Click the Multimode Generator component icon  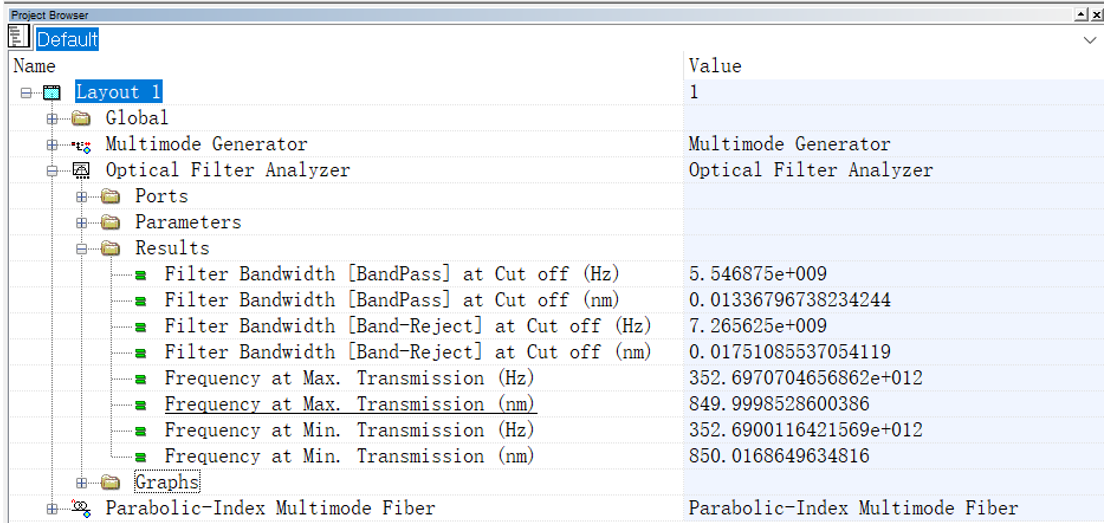coord(81,145)
